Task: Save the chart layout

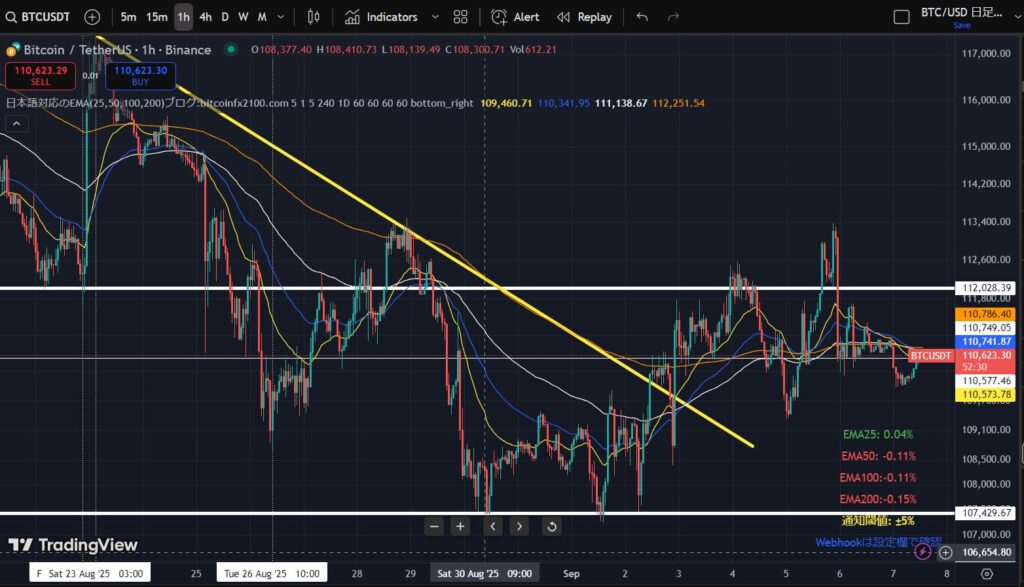Action: [961, 25]
